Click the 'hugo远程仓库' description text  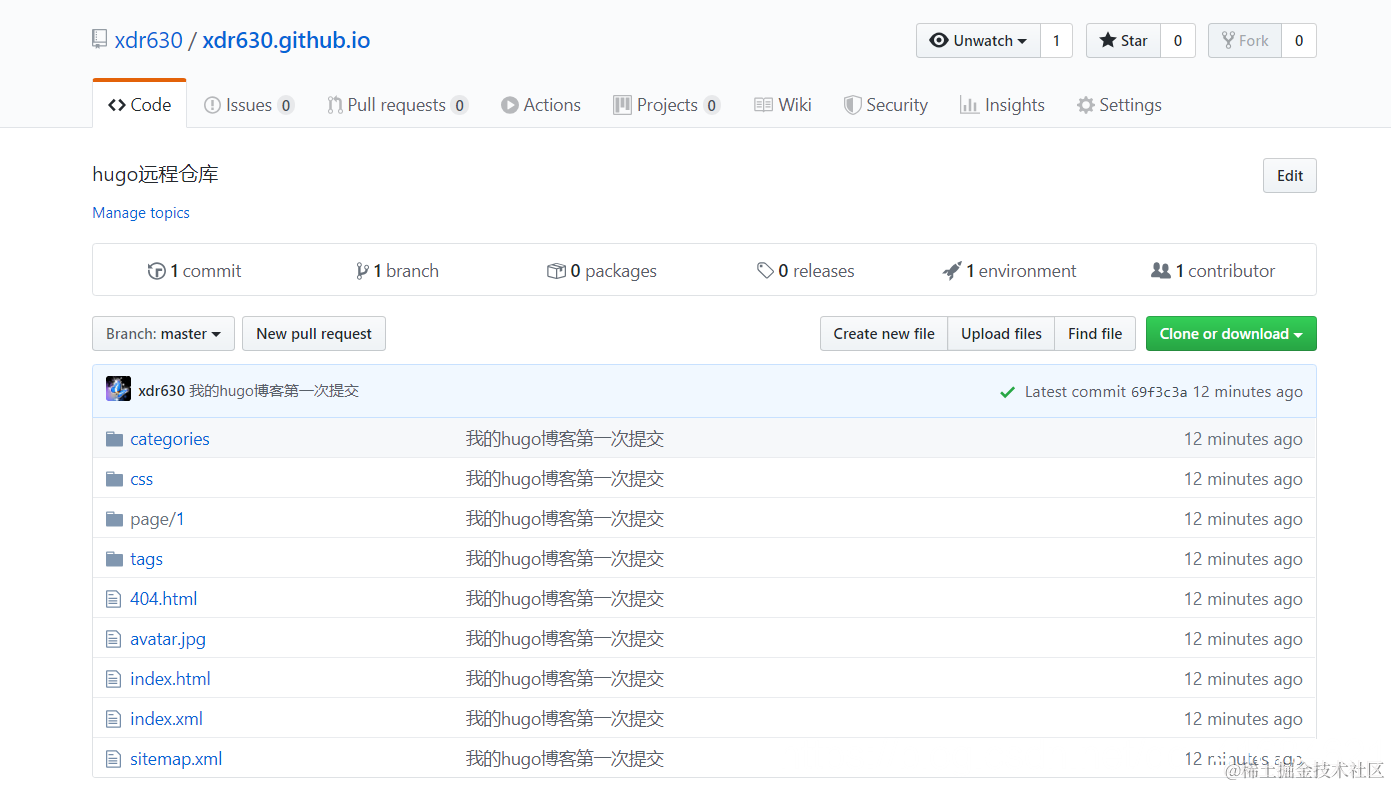(x=155, y=174)
